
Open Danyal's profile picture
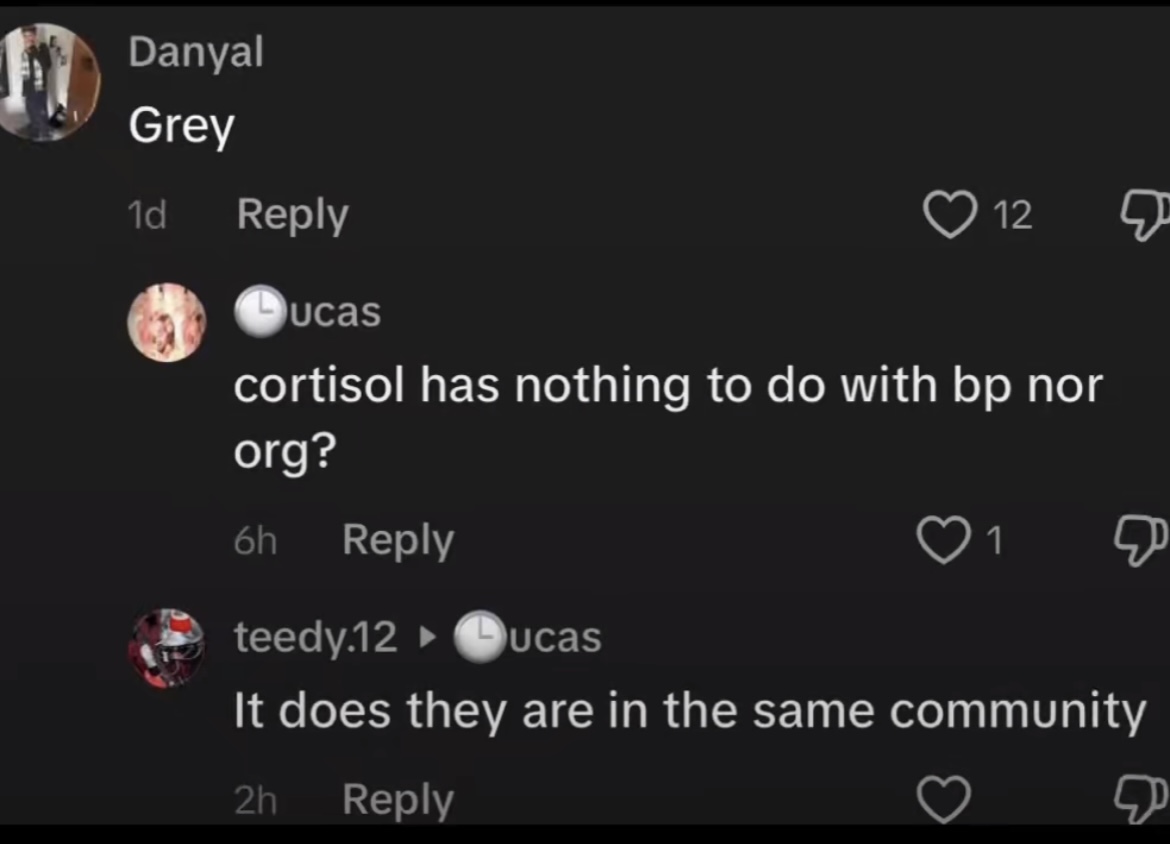coord(46,82)
